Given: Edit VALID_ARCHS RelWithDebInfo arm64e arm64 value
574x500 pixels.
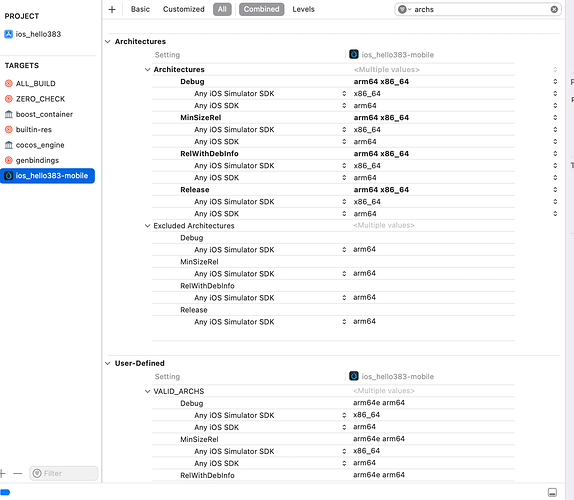Looking at the screenshot, I should click(x=379, y=475).
